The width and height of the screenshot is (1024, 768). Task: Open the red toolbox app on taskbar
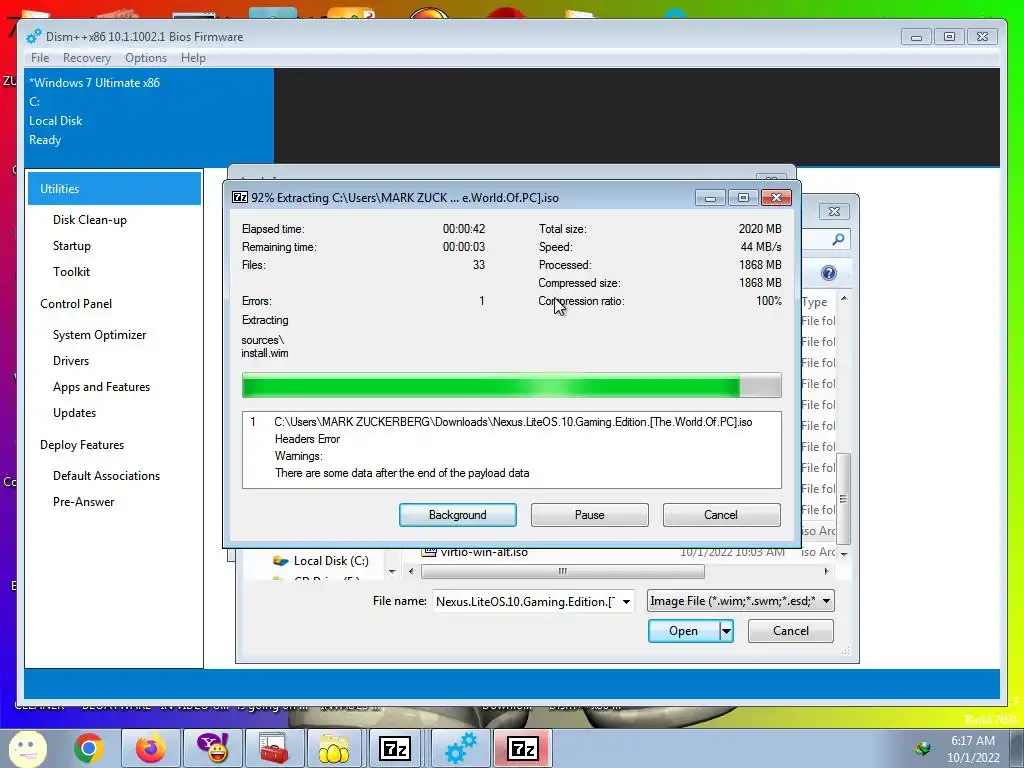pos(274,748)
